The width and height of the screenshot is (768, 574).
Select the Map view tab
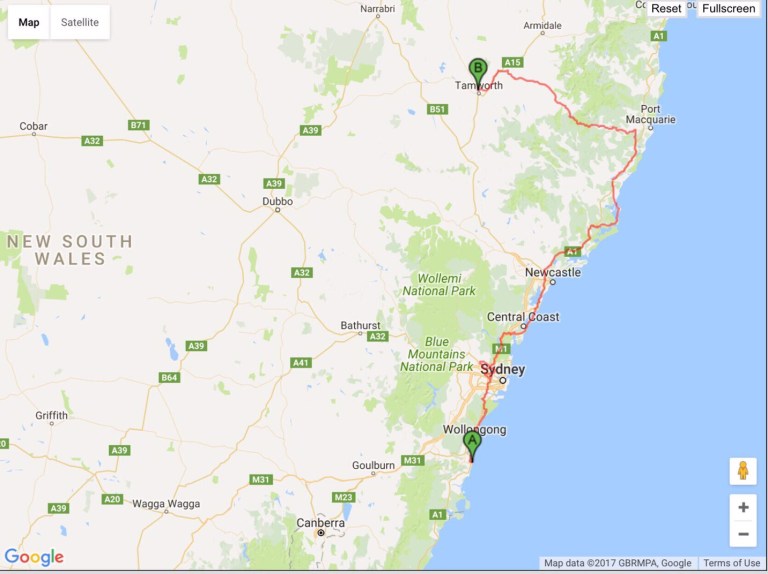point(29,22)
